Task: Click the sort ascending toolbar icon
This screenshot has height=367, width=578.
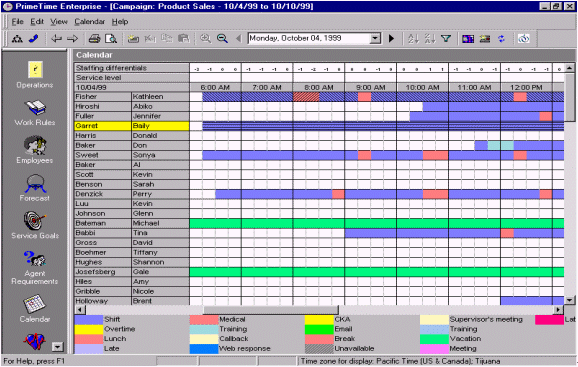Action: 414,38
